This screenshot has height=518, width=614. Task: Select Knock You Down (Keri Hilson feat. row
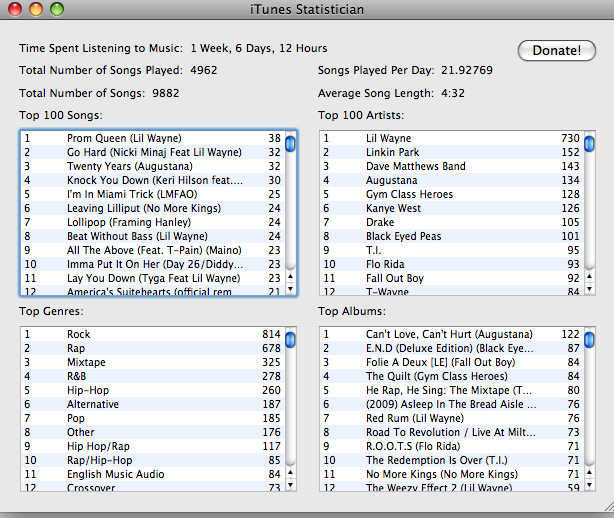tap(153, 180)
